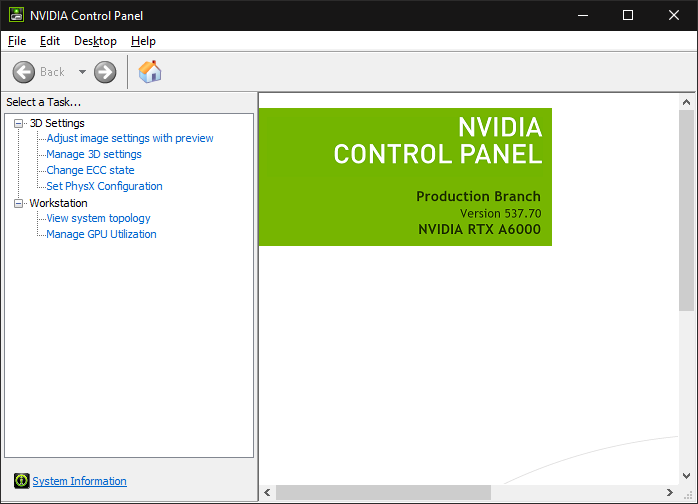The width and height of the screenshot is (698, 504).
Task: Click the Back arrow toolbar icon
Action: point(24,72)
